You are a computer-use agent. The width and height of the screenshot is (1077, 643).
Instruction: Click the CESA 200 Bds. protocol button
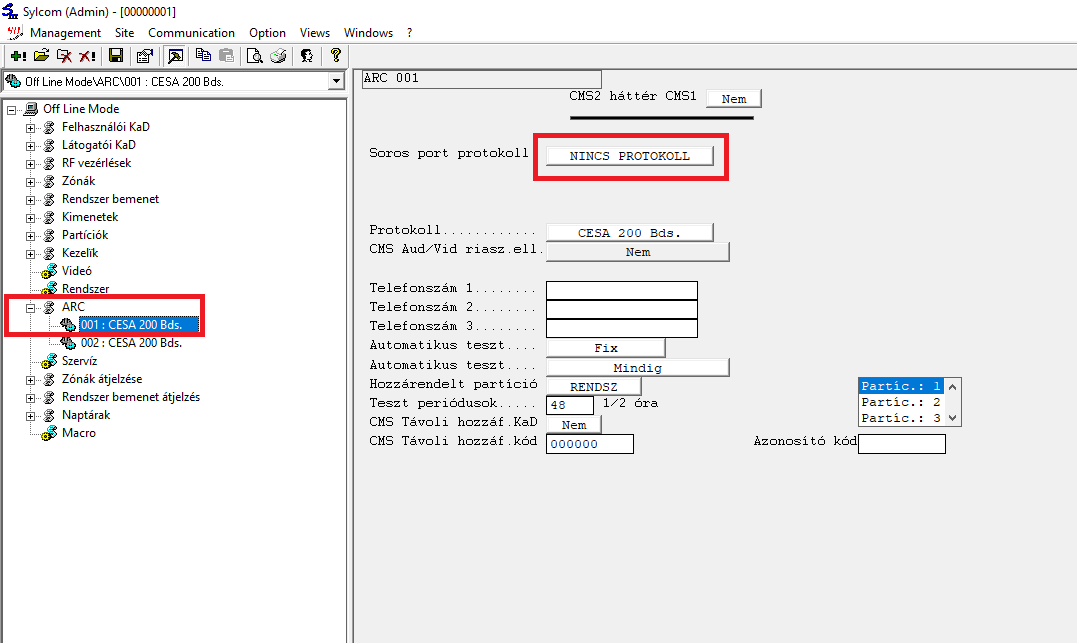click(629, 233)
